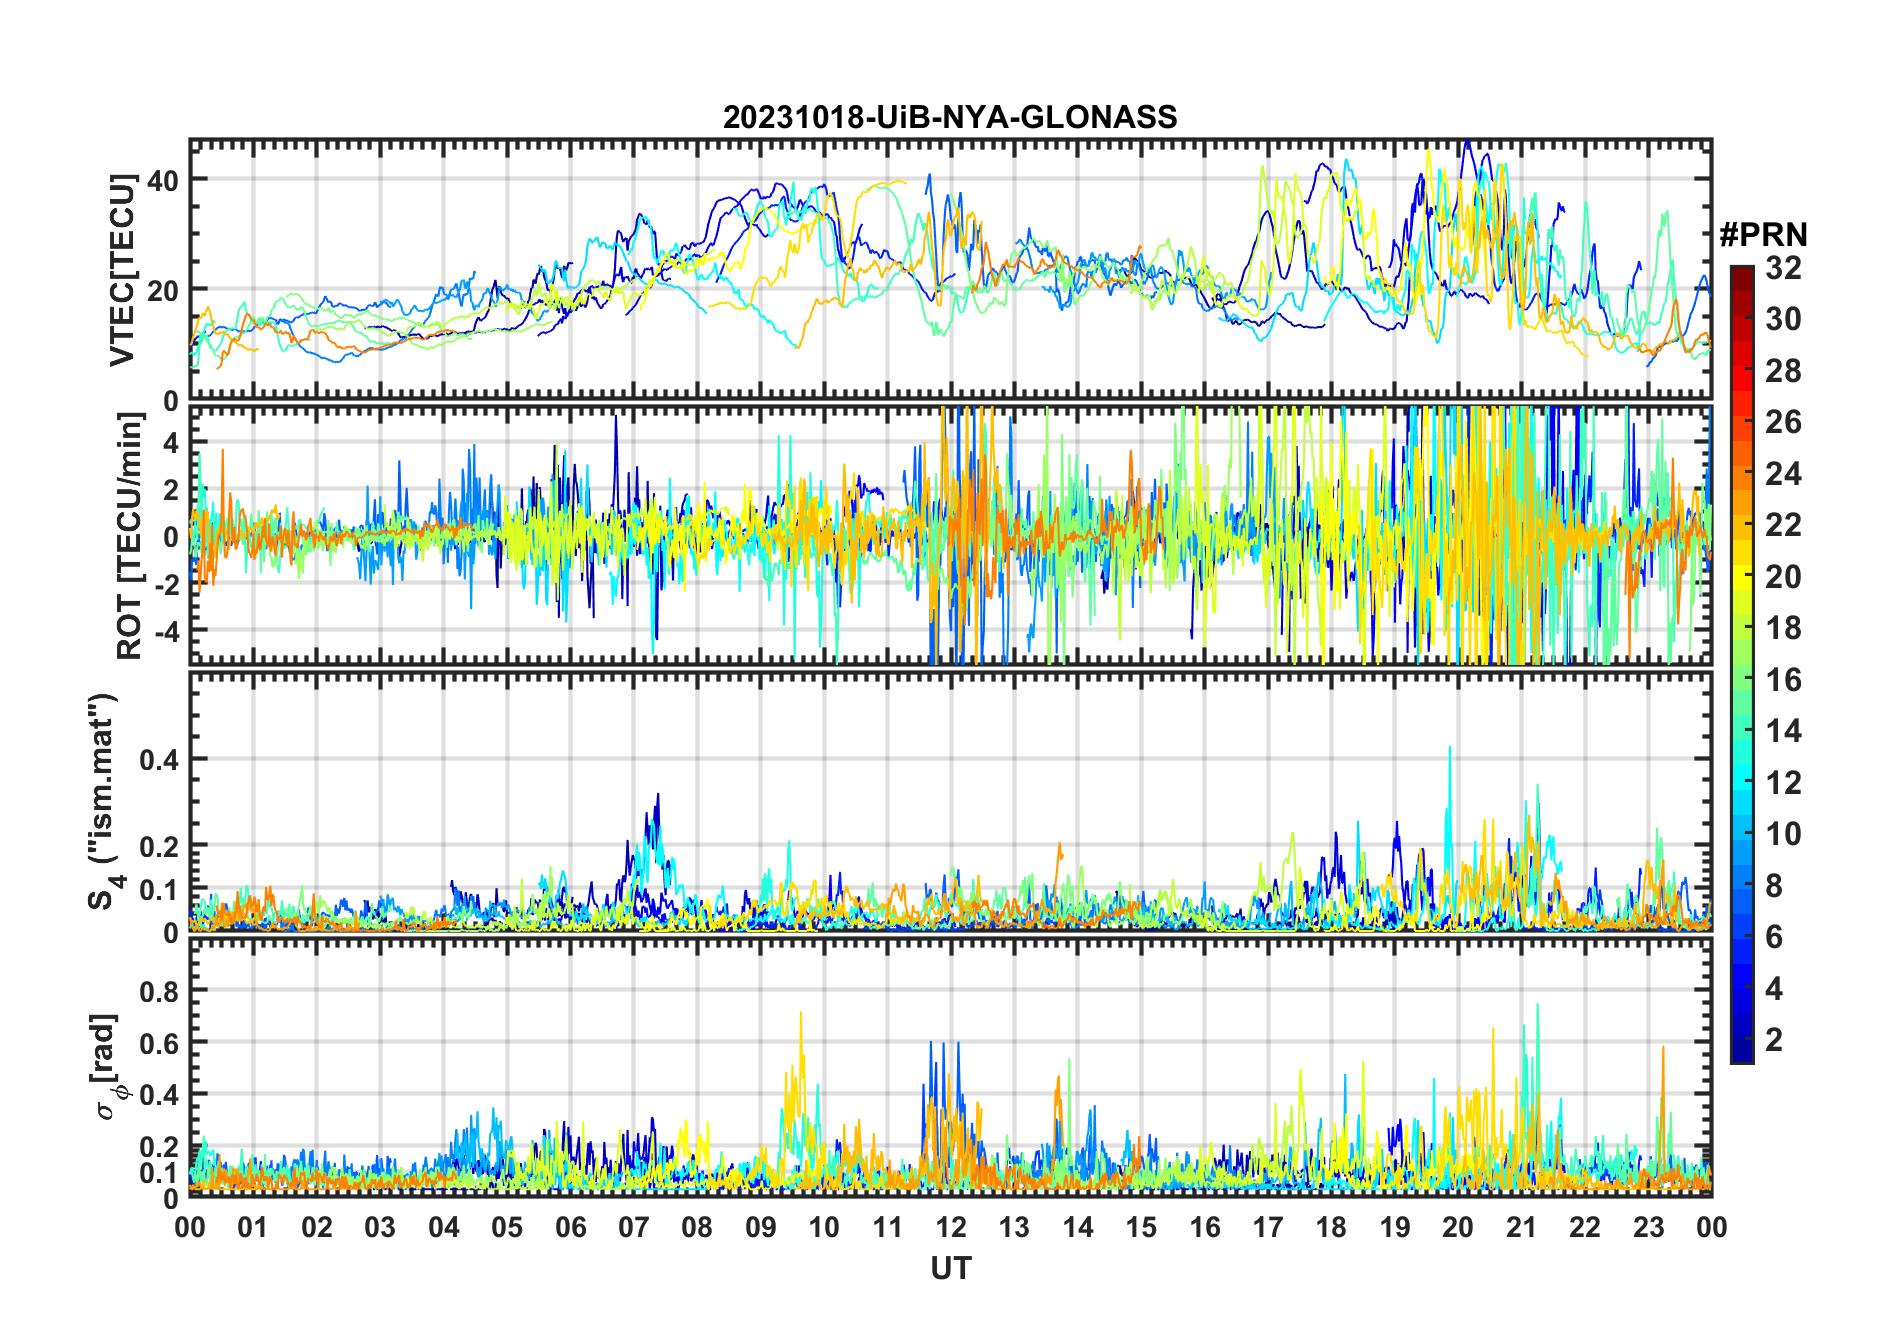Click x-axis tick label 23

[1649, 1228]
